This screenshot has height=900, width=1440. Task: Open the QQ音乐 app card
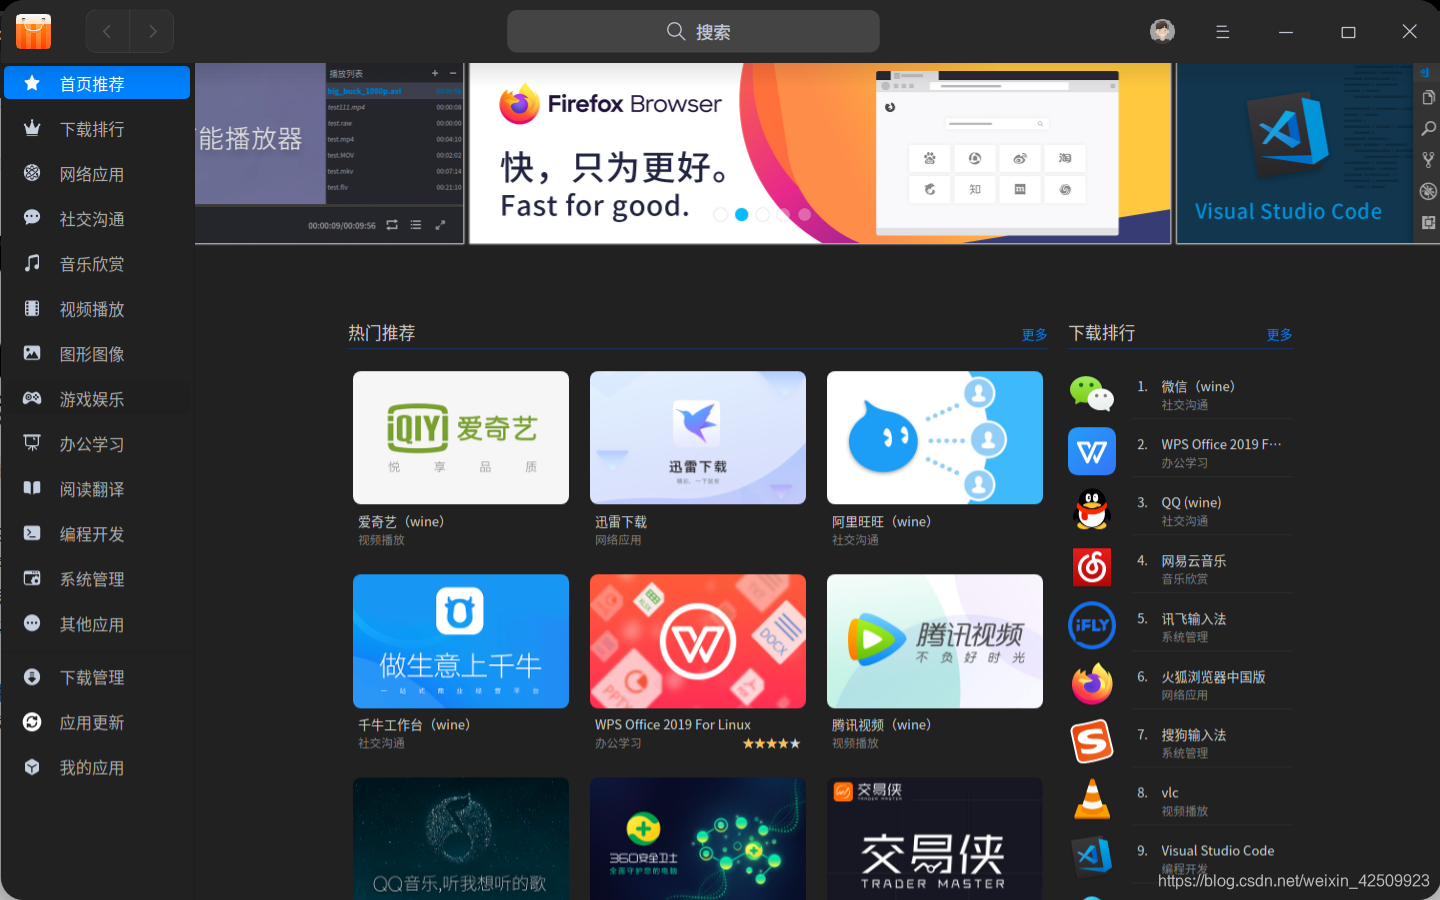(x=461, y=839)
